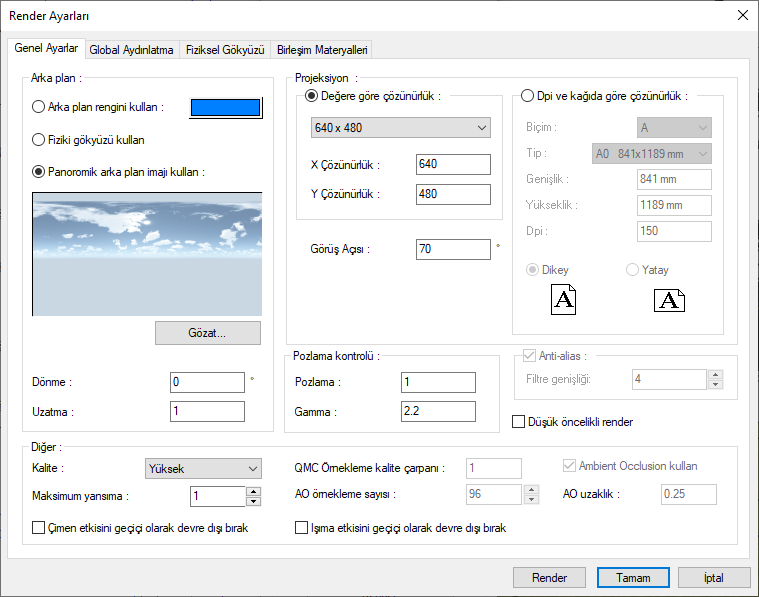The height and width of the screenshot is (597, 759).
Task: Select 'Dpi ve kağıda göre çözünürlük' option
Action: tap(528, 96)
